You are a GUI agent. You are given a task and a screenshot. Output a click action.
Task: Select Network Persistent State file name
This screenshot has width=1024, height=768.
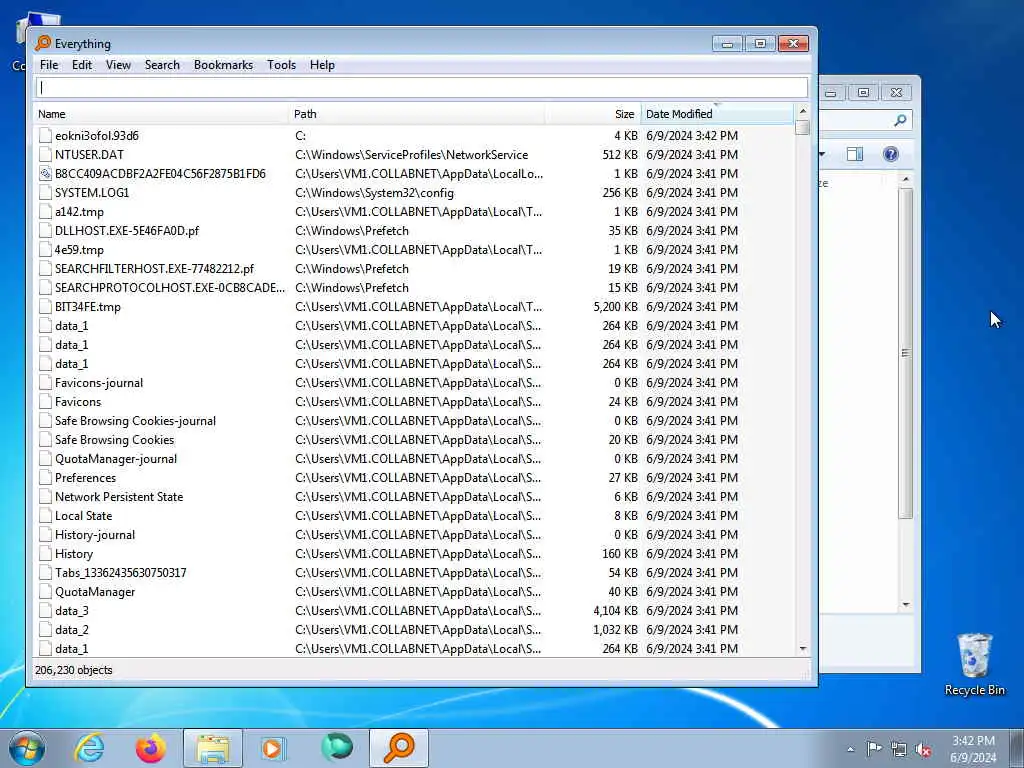(119, 496)
